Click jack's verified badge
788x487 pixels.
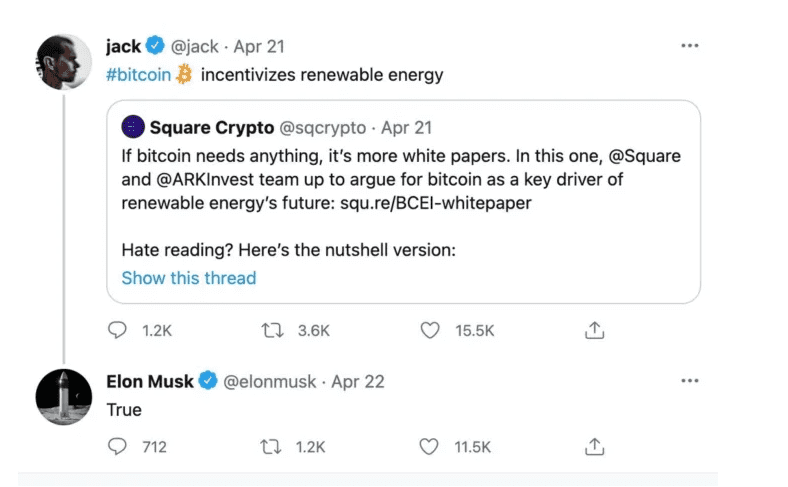coord(156,46)
